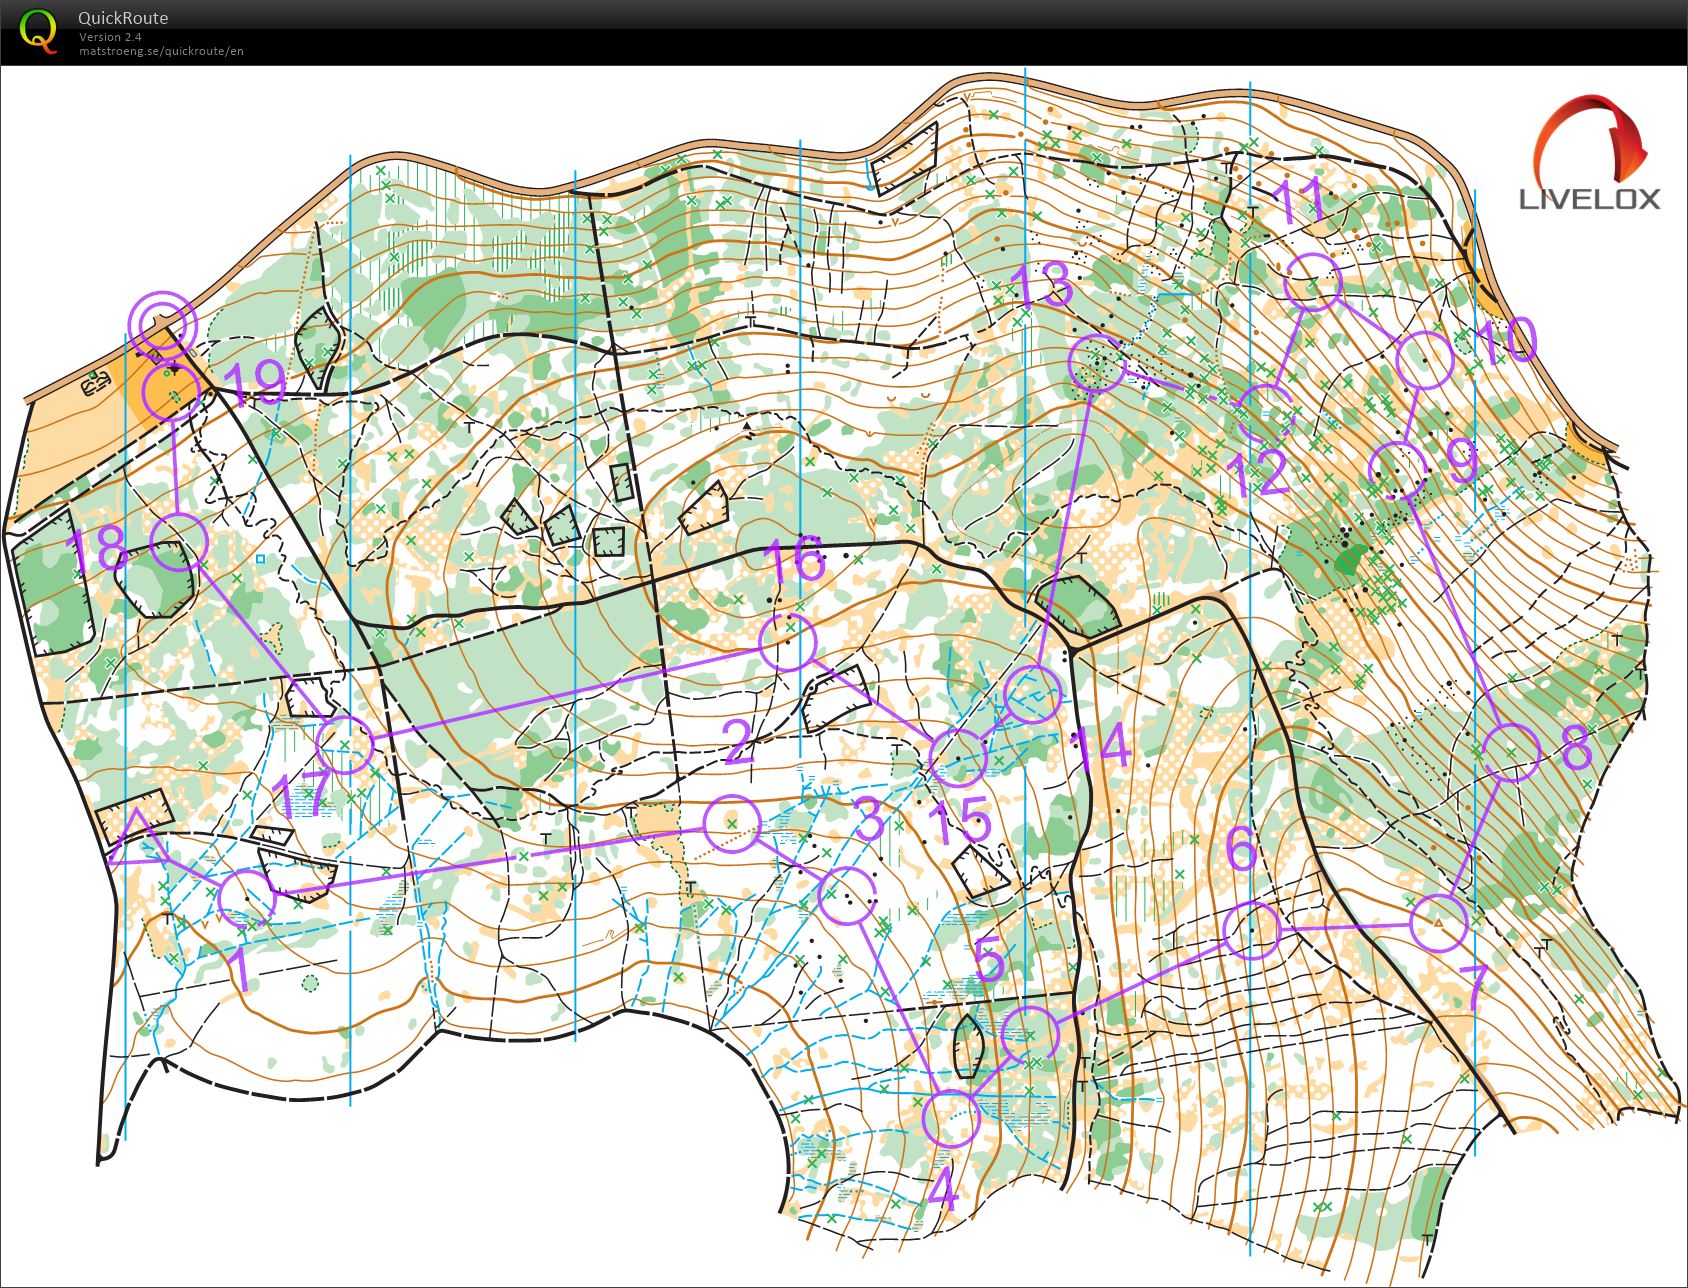Select control circle 18

[x=178, y=541]
